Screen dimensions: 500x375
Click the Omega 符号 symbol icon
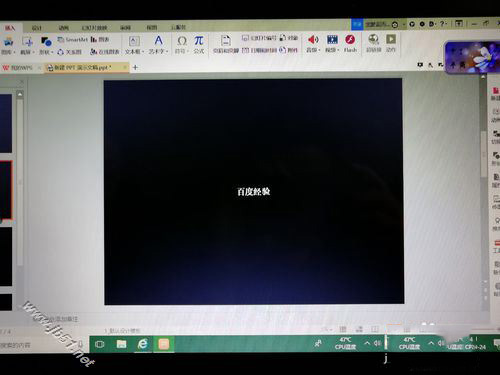point(182,41)
